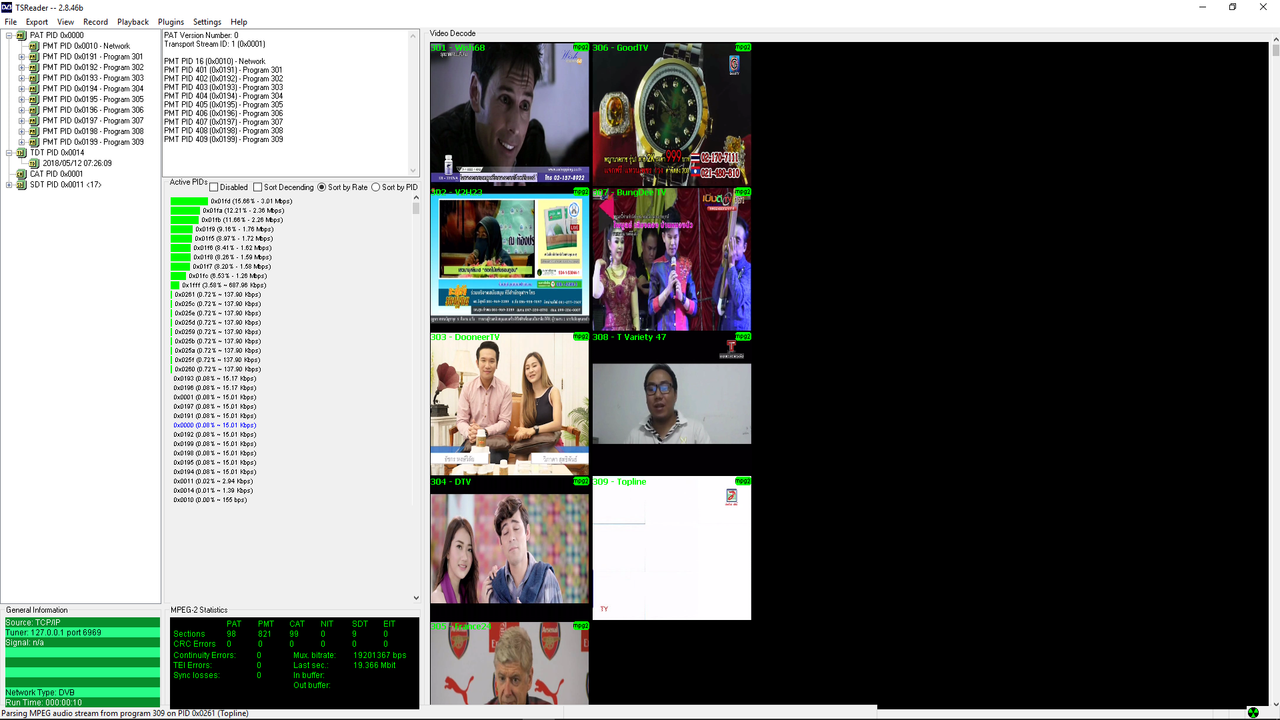This screenshot has width=1280, height=720.
Task: Click the PAT PID 0x0000 node icon
Action: (22, 36)
